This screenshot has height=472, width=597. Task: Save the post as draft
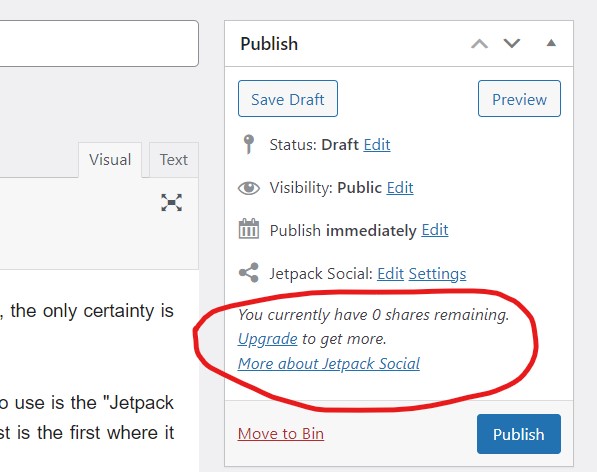[x=288, y=99]
